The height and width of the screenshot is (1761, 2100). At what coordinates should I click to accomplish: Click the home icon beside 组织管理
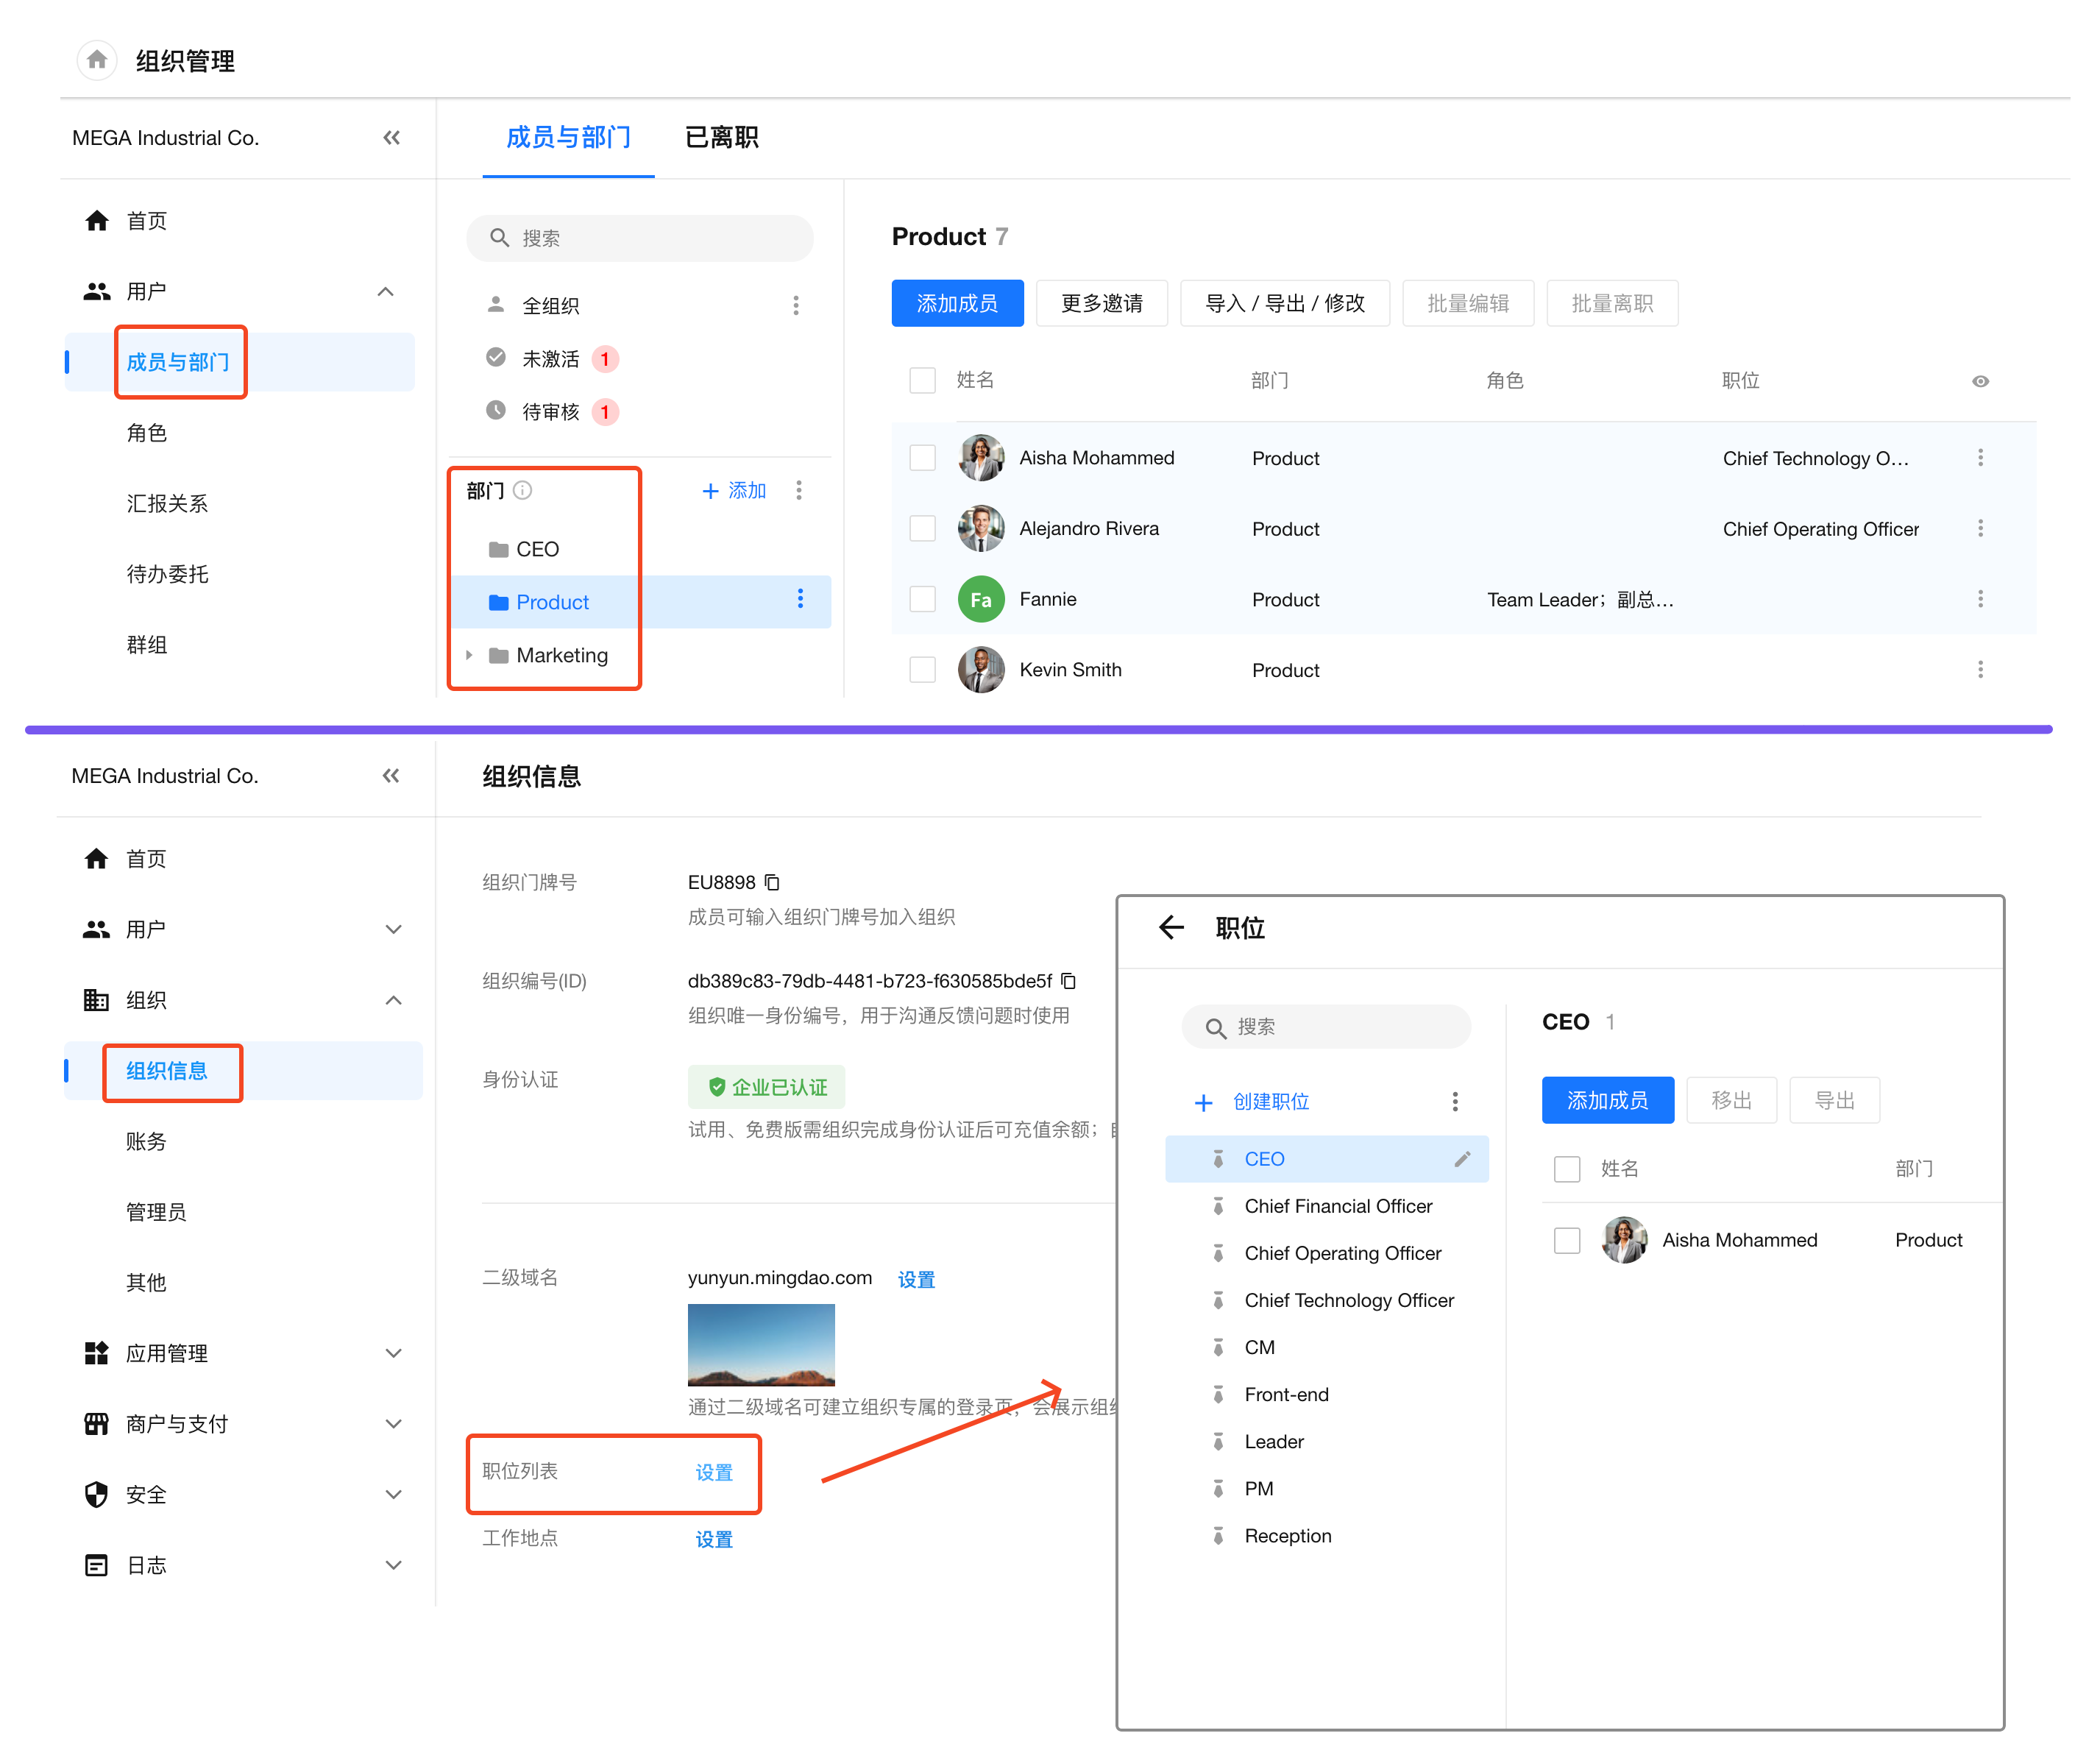click(96, 60)
